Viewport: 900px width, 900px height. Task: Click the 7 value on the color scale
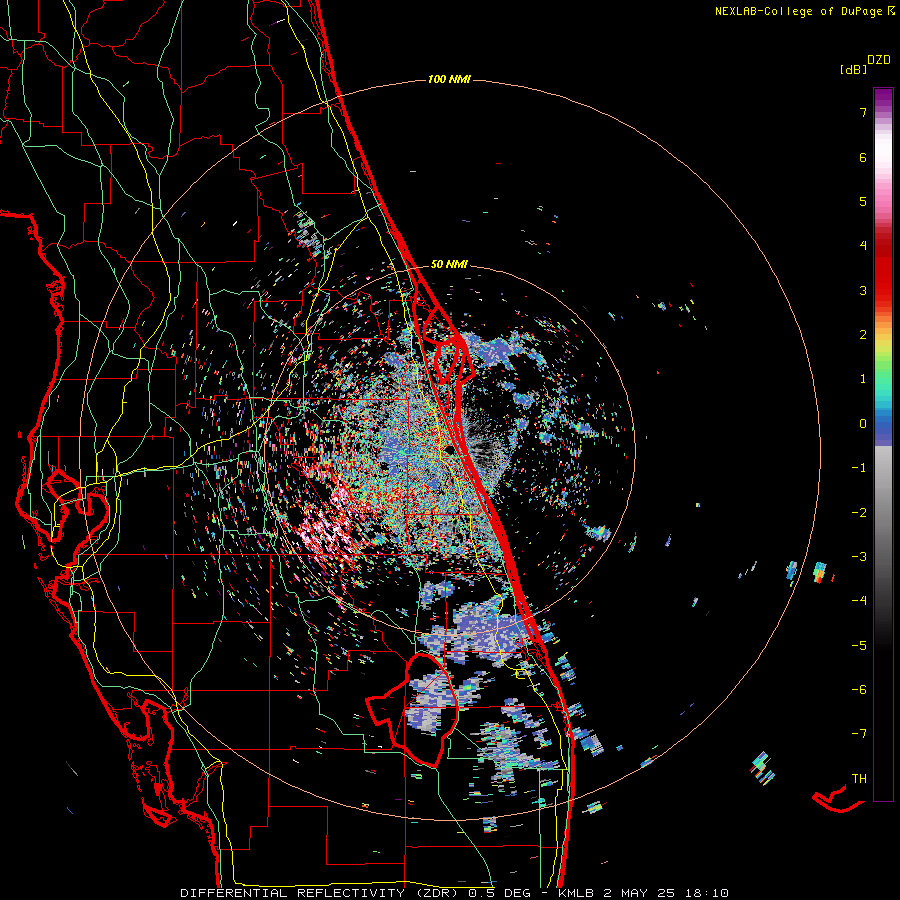pos(863,112)
